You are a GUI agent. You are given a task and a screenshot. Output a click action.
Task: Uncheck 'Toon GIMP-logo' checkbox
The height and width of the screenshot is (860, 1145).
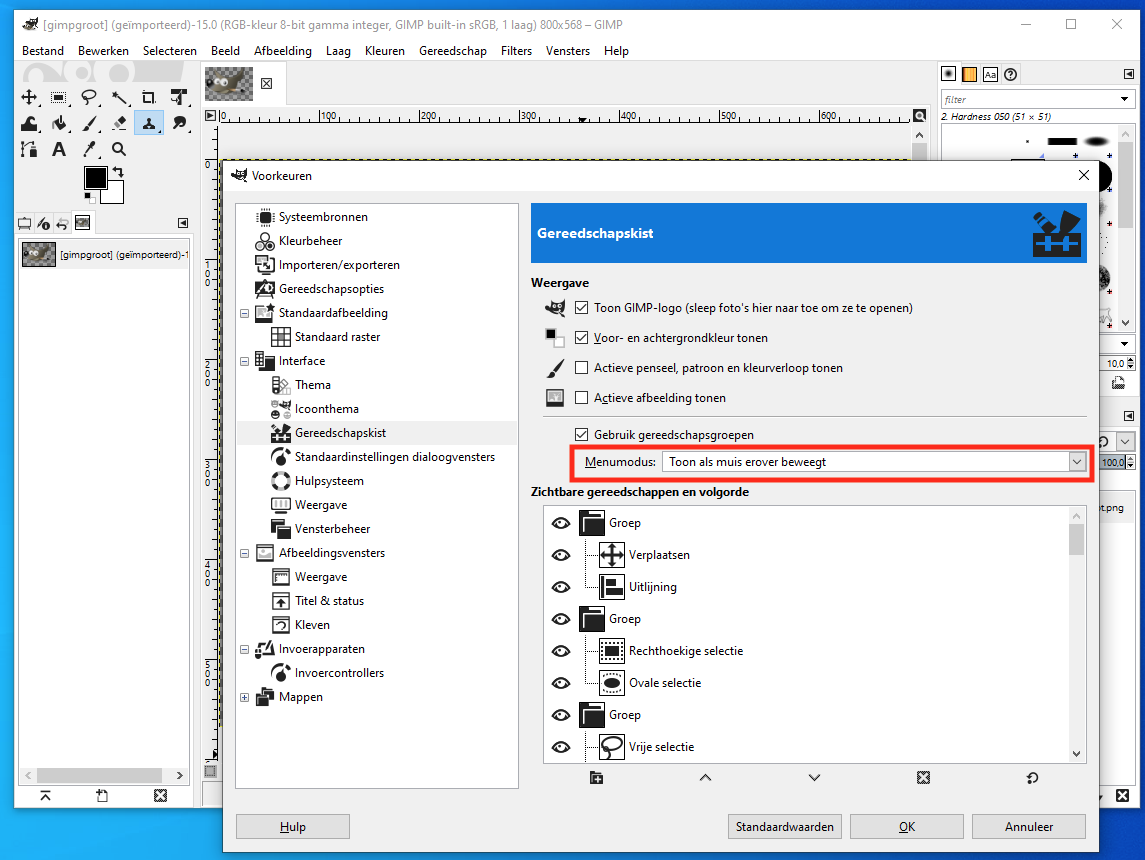[582, 308]
